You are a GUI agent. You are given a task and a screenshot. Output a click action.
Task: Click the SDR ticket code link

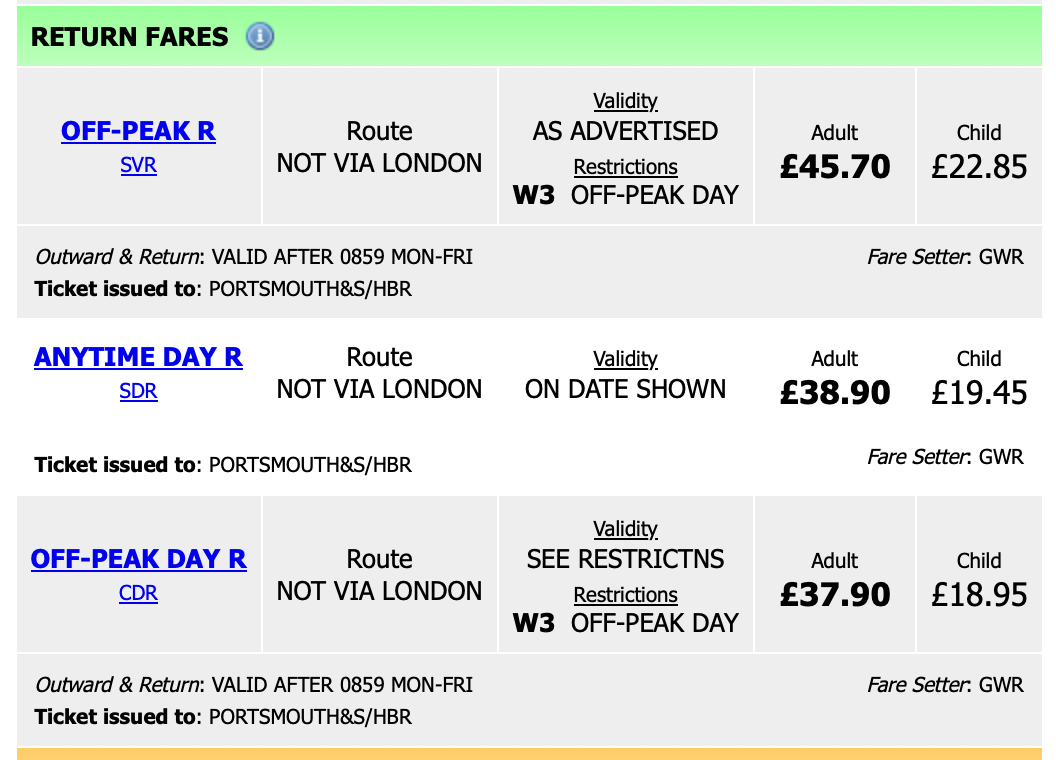point(138,391)
